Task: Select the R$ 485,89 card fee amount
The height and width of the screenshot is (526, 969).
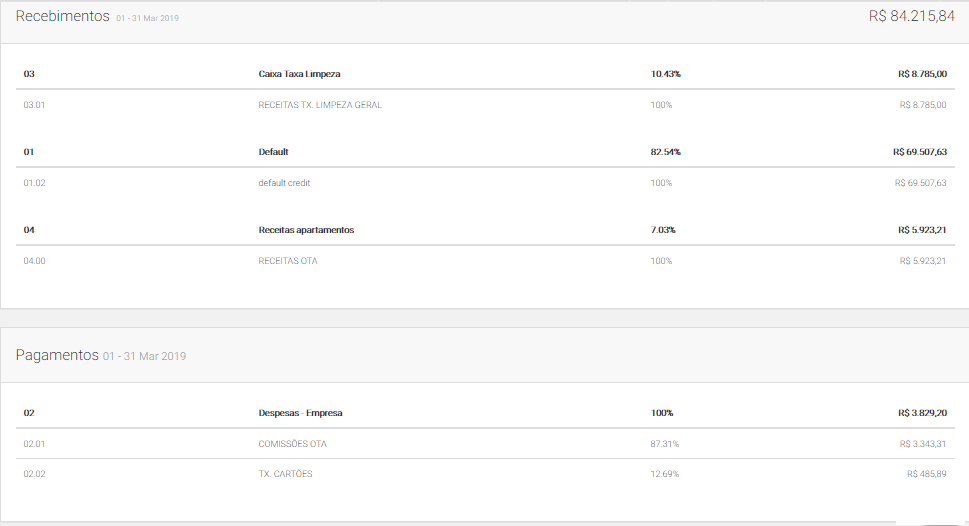Action: (x=927, y=474)
